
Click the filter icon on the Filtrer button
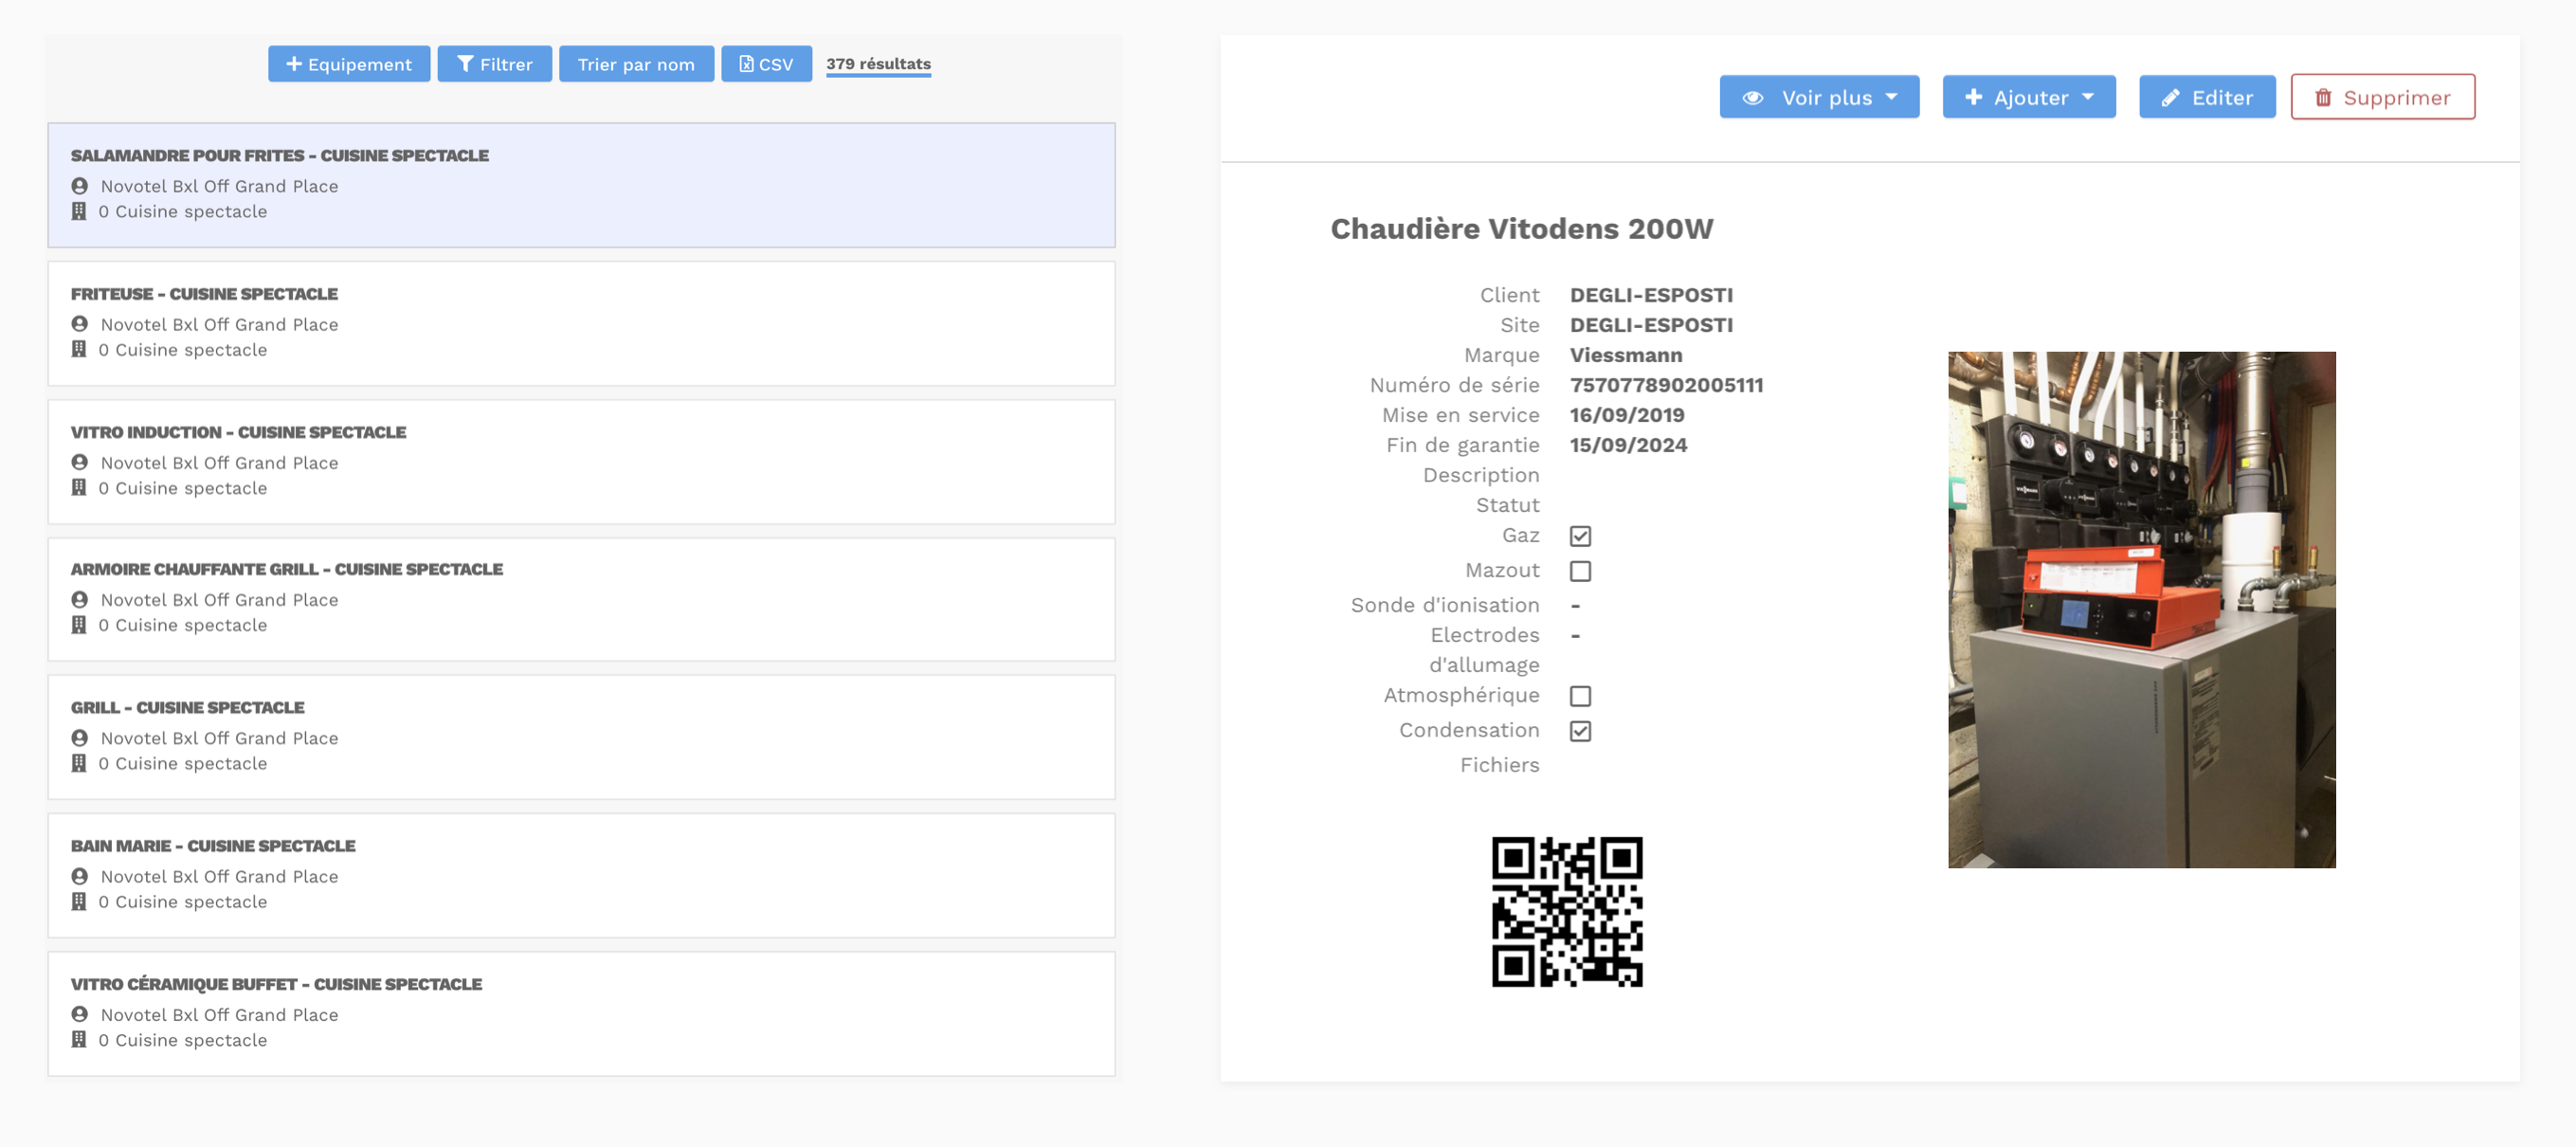tap(464, 63)
